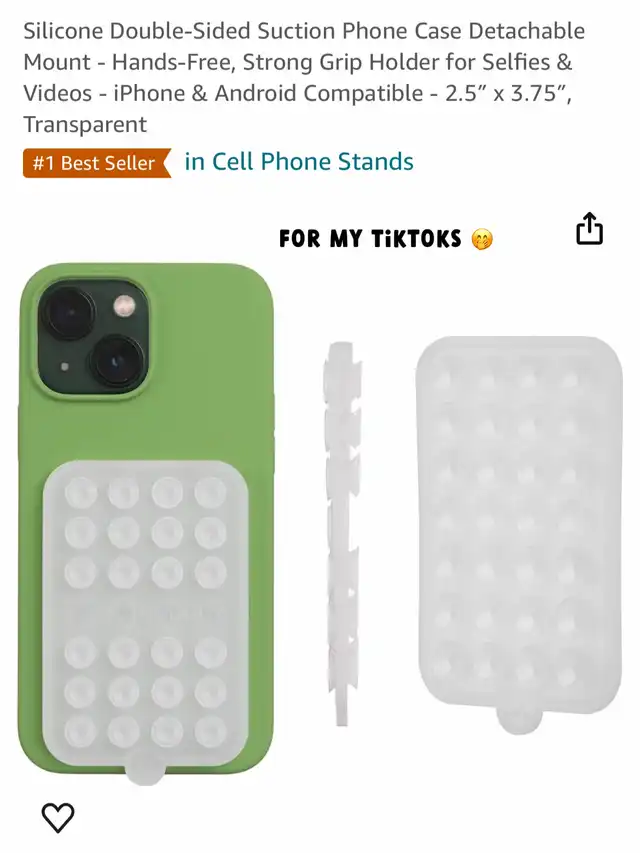Click the lower camera lens on the phone
The height and width of the screenshot is (853, 640).
tap(116, 361)
